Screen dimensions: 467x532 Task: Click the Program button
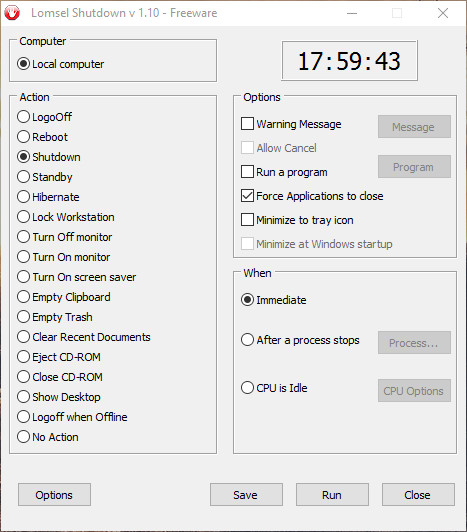tap(414, 167)
